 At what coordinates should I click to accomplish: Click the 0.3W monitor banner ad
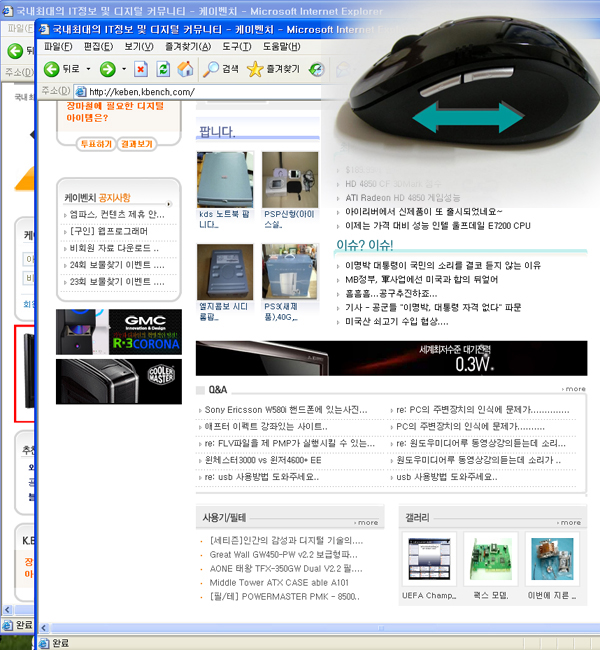[x=391, y=358]
